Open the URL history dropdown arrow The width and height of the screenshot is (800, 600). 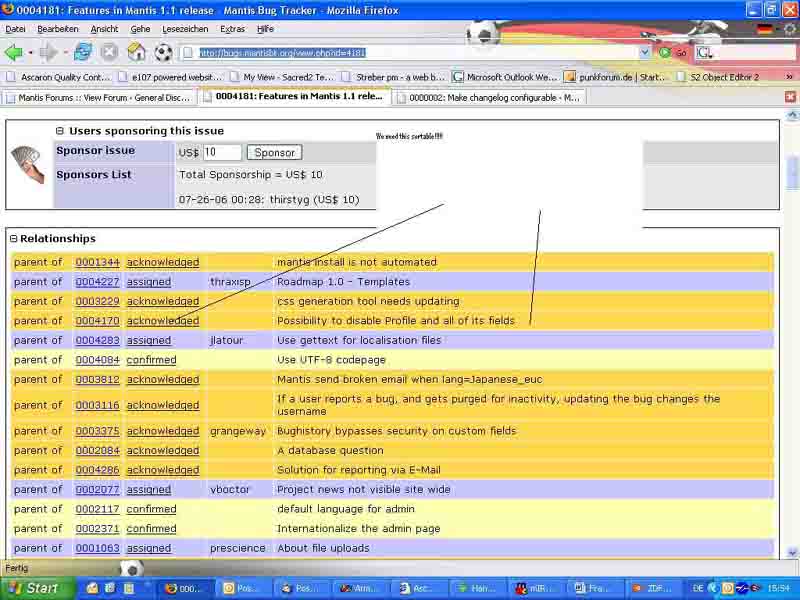click(645, 53)
